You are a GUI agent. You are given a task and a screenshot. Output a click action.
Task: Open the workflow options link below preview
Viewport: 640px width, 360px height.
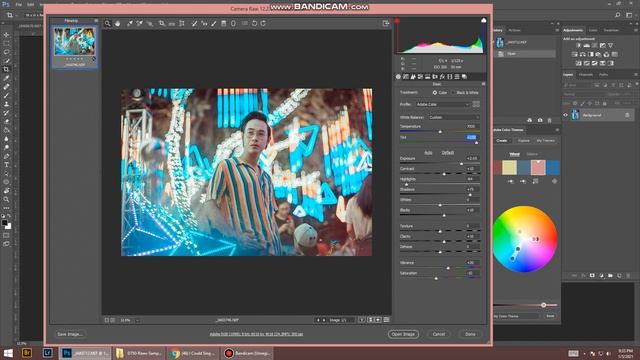coord(256,334)
